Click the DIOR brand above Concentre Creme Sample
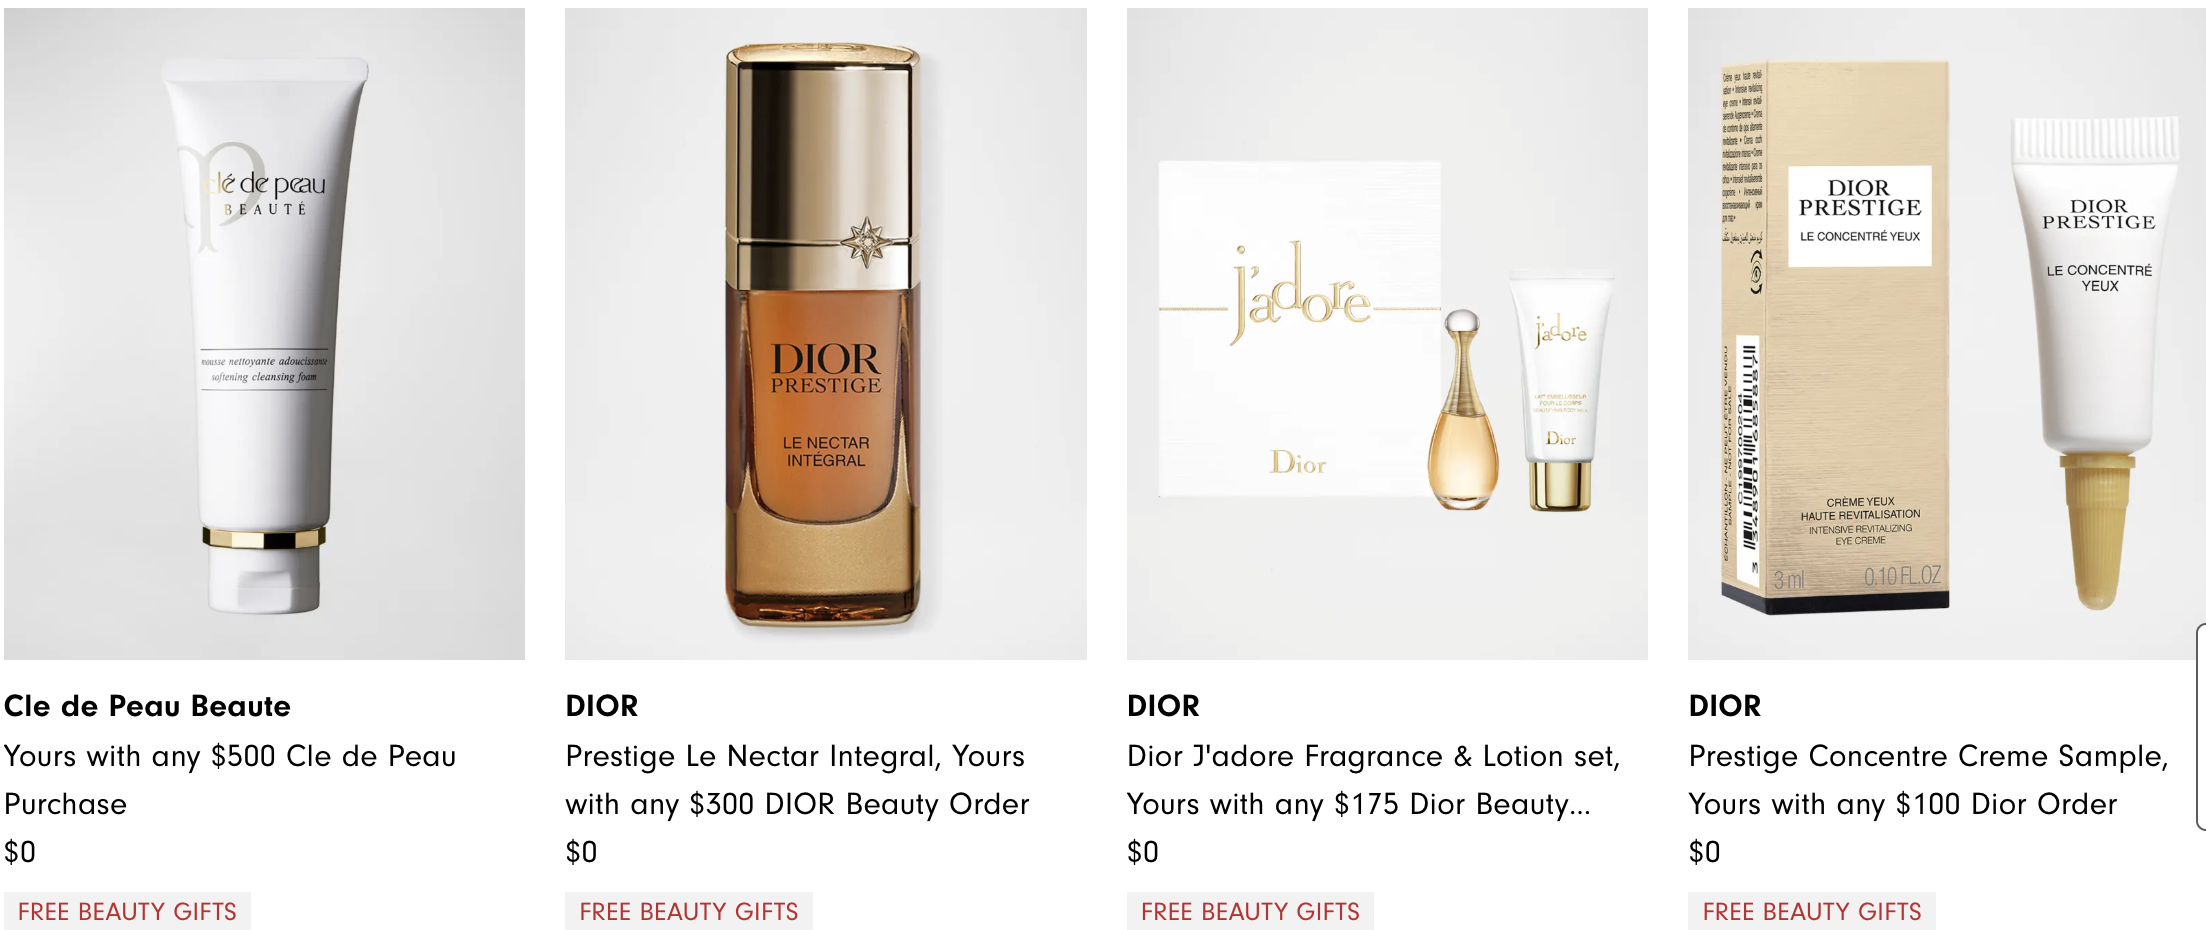Screen dimensions: 2206x930 1725,706
